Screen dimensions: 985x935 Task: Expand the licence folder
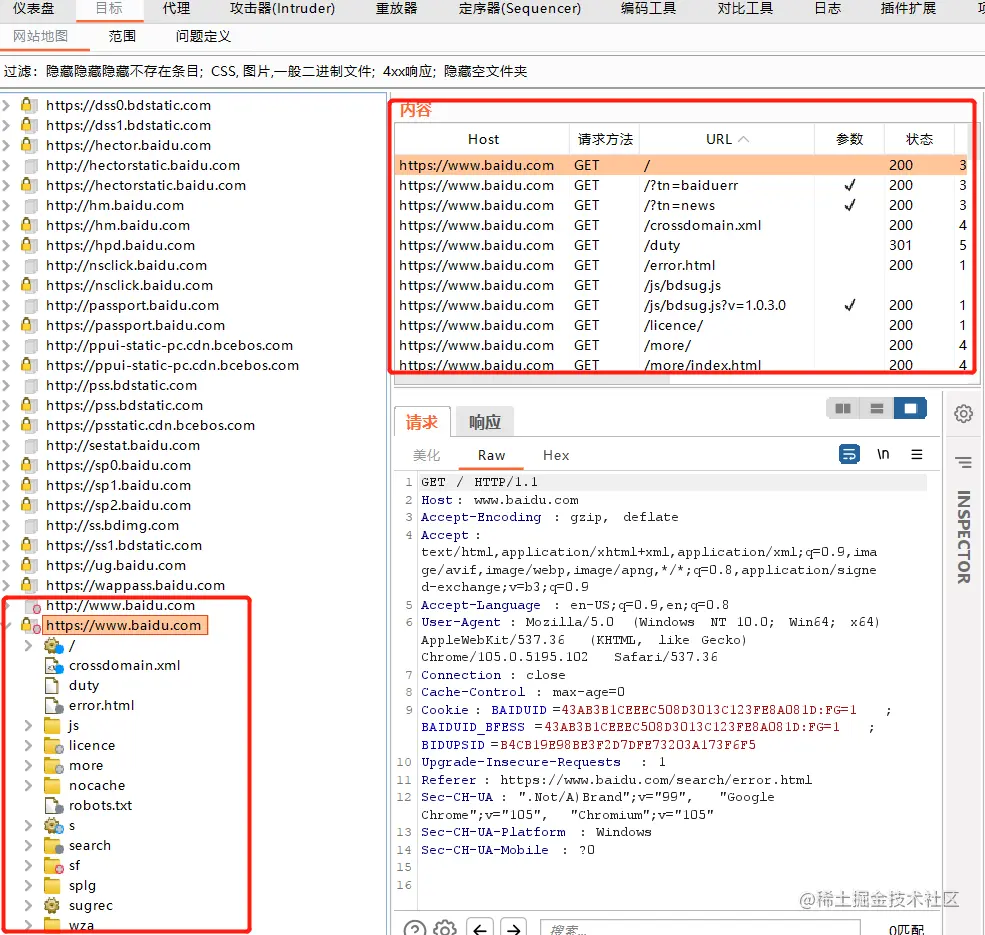28,745
